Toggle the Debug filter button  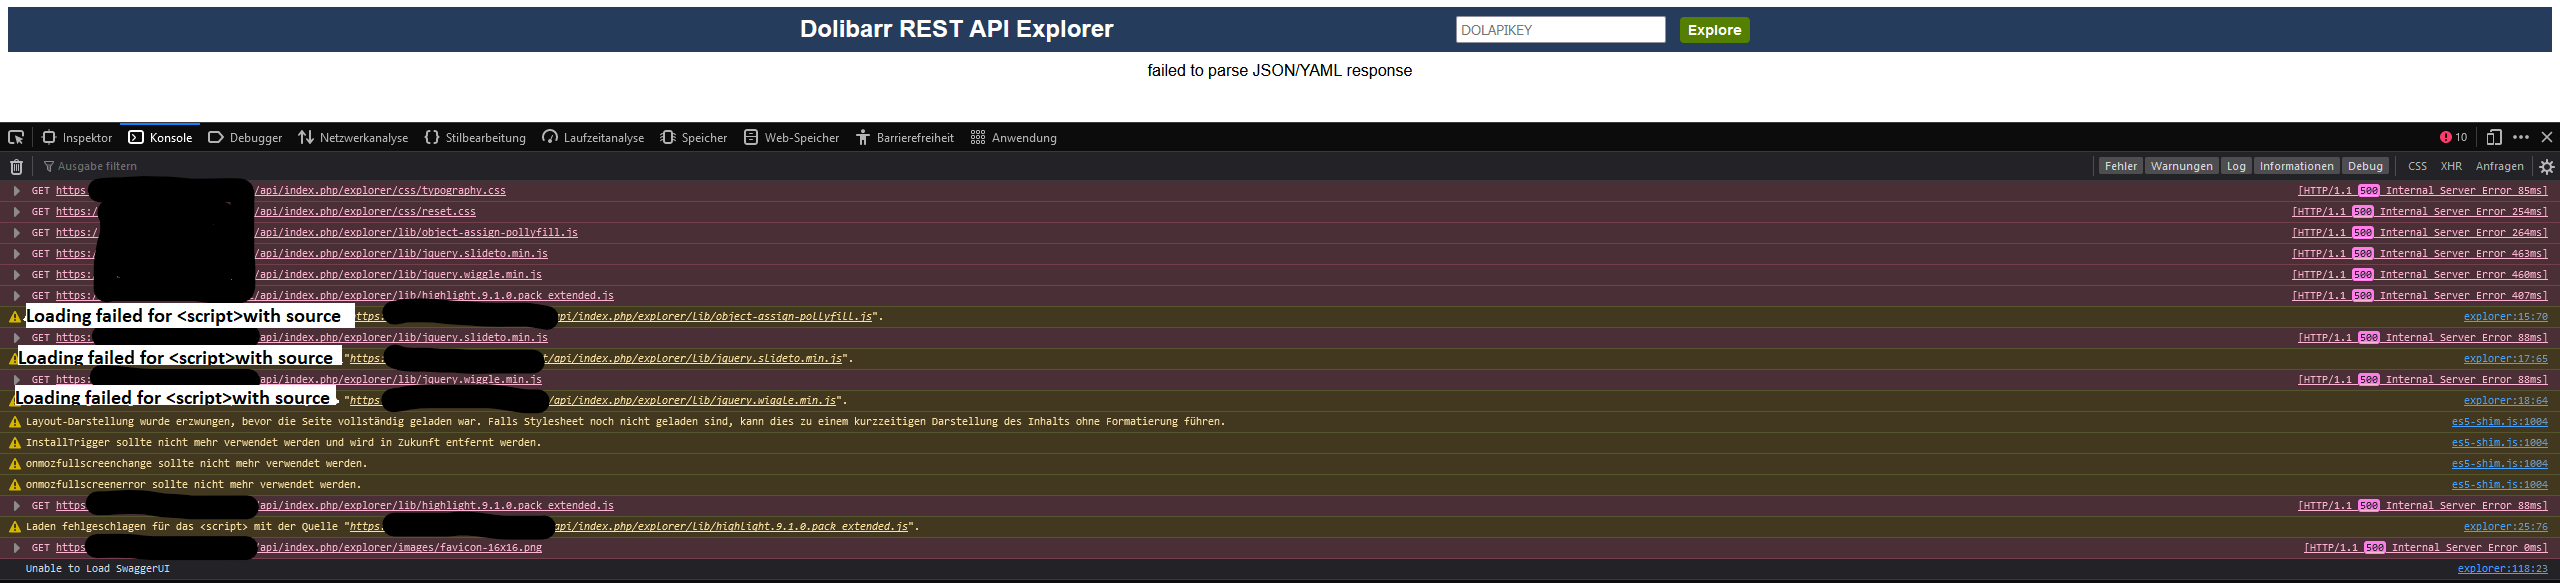[x=2365, y=166]
